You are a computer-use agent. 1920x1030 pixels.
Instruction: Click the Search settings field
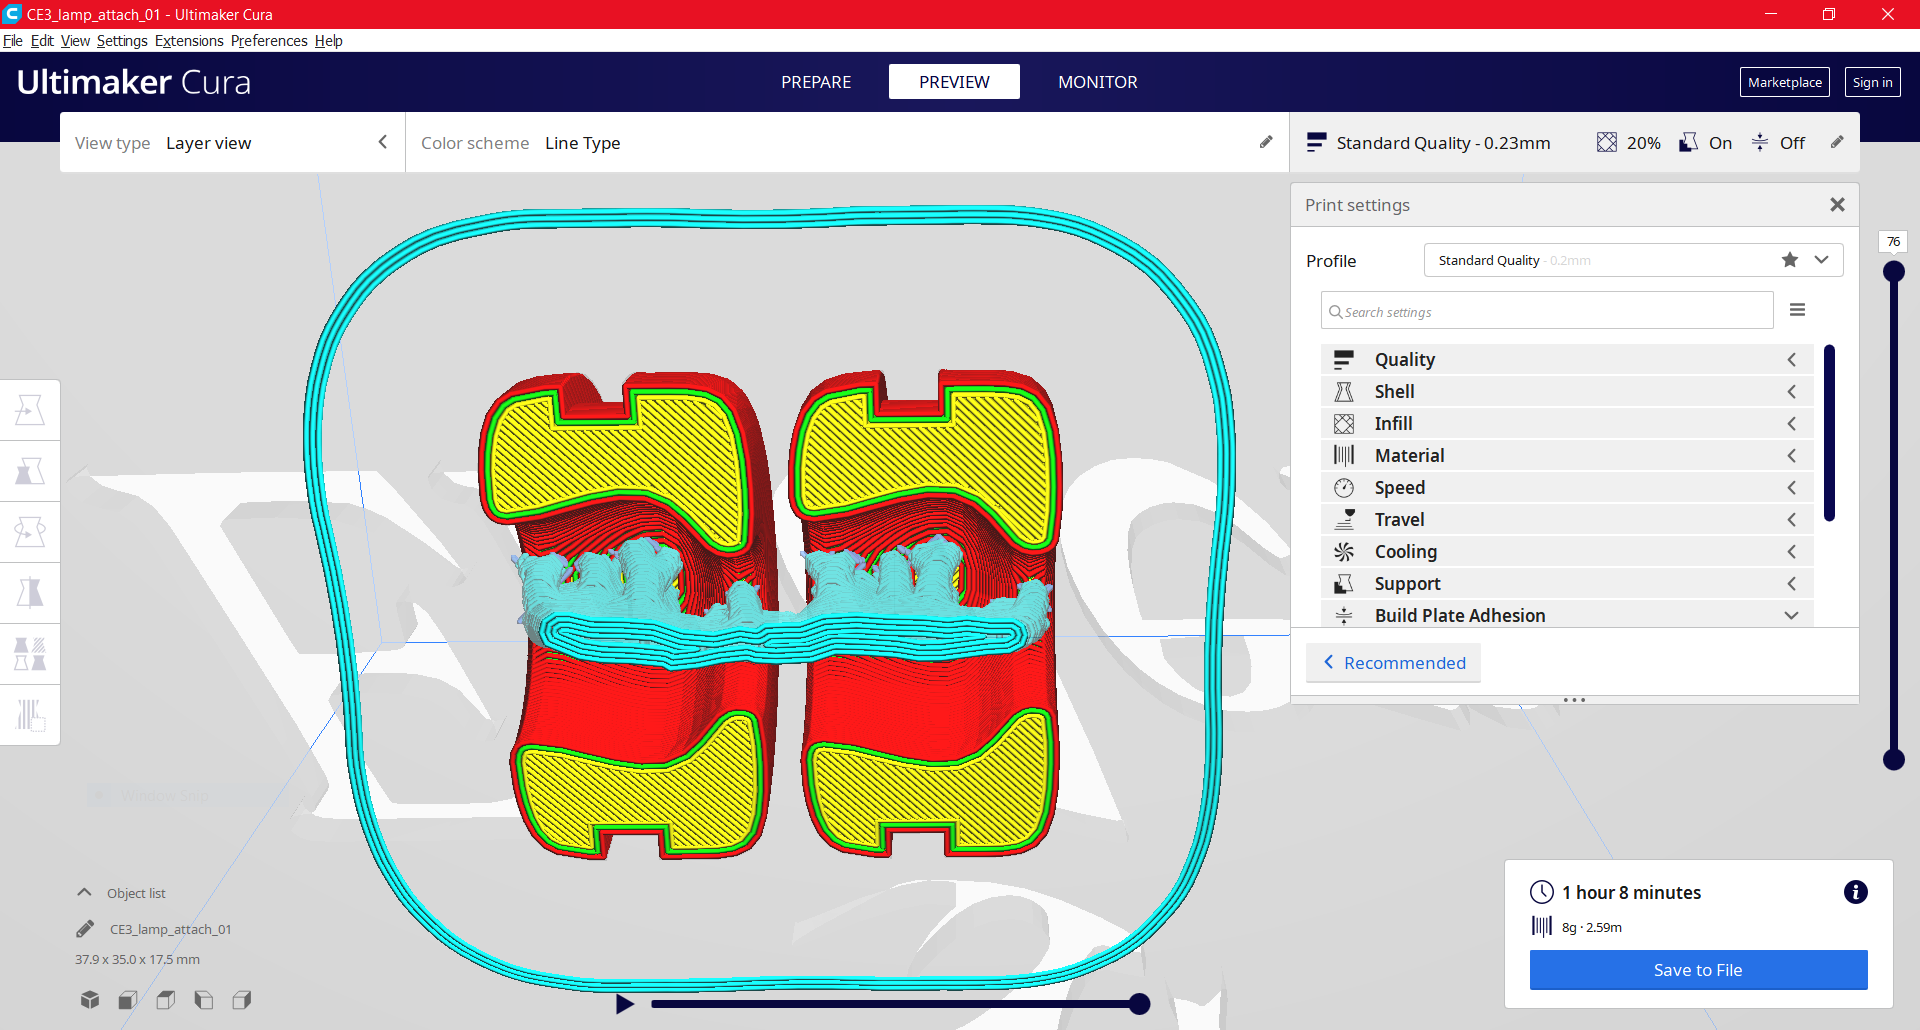click(1547, 311)
